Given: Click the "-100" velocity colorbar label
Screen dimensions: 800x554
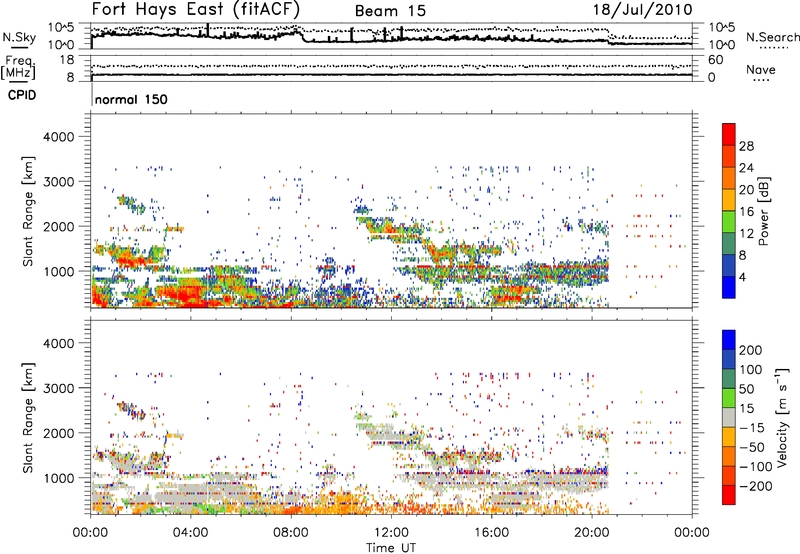Looking at the screenshot, I should 755,467.
